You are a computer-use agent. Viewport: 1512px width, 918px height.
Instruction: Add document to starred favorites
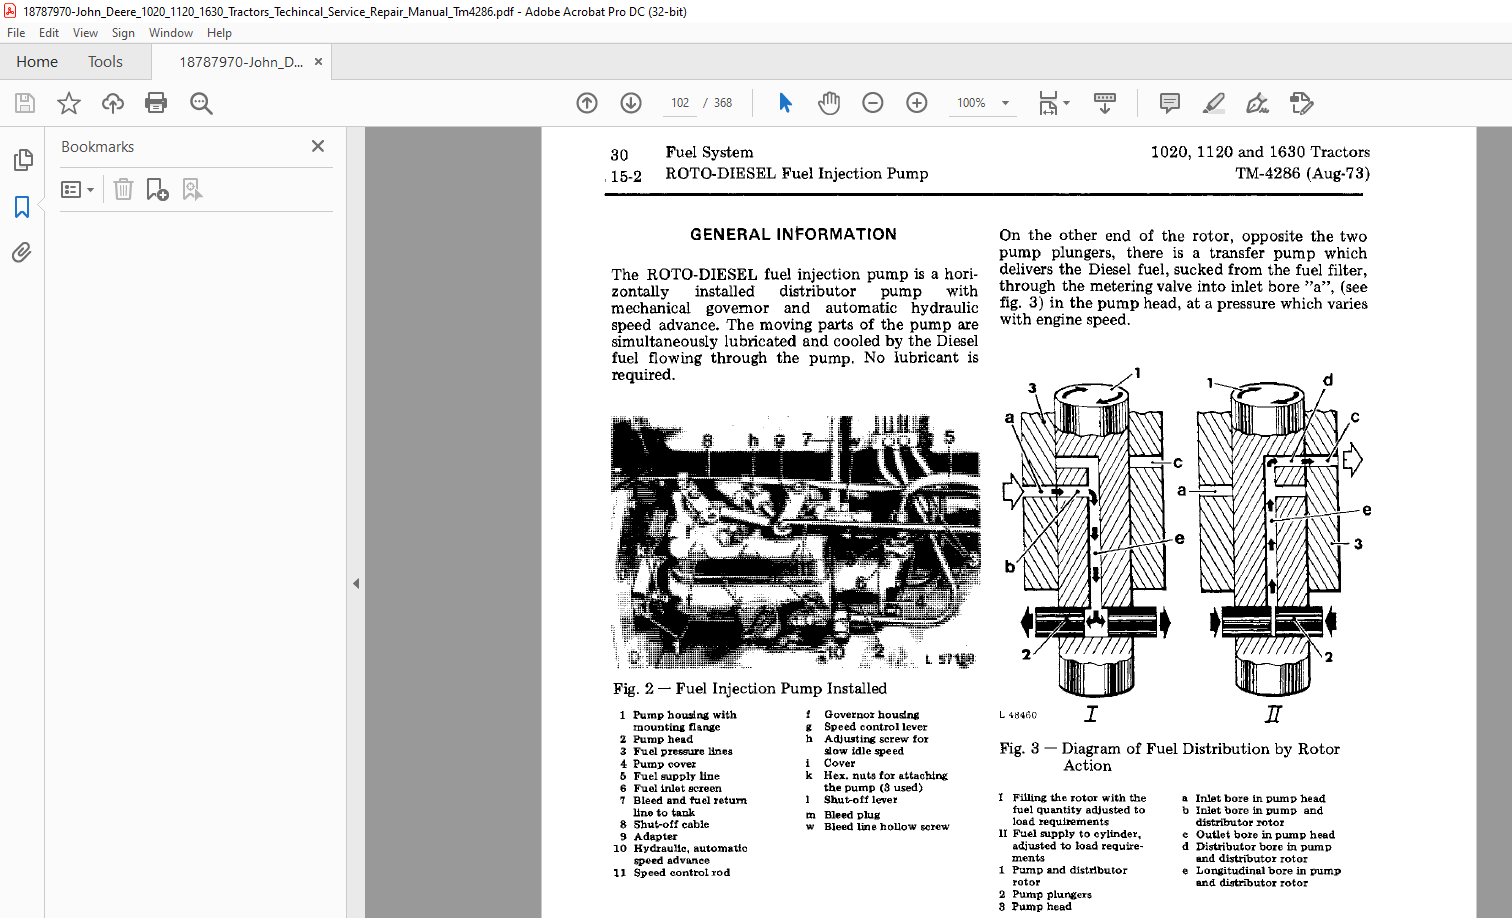69,103
